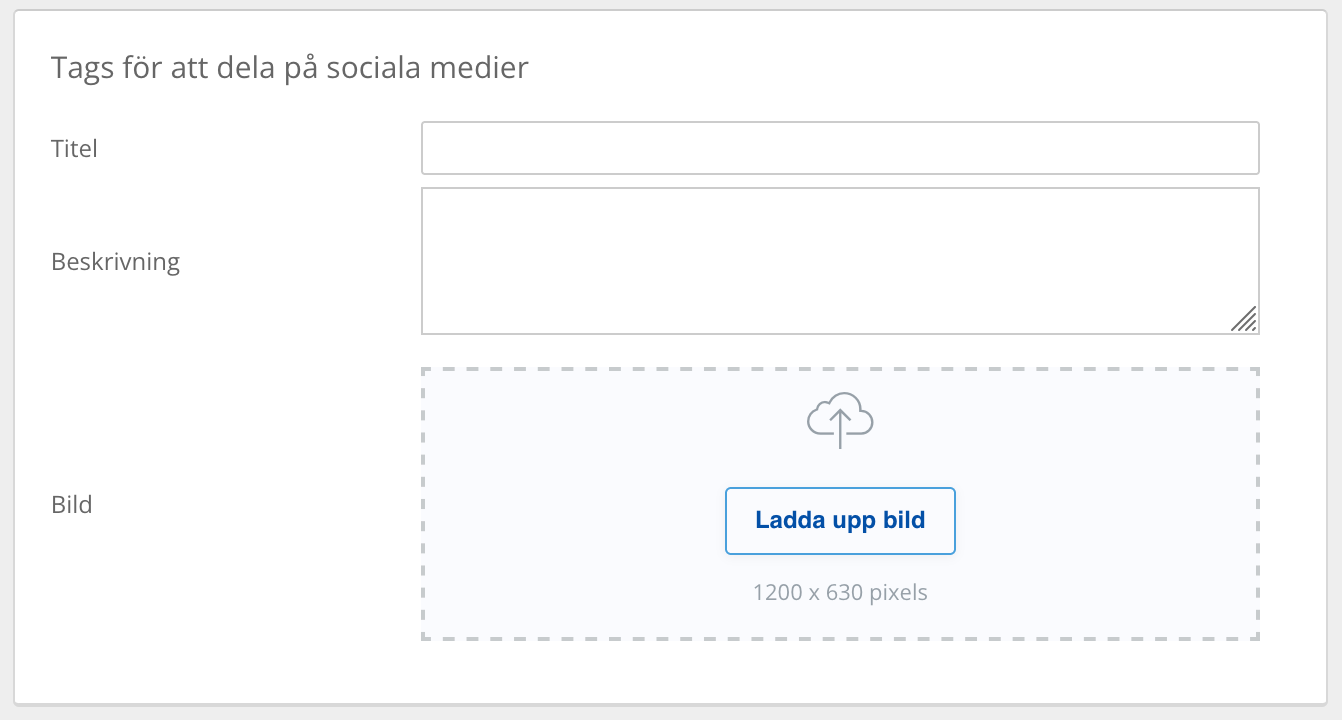Screen dimensions: 1342x720
Task: Click the Titel field label
Action: pos(74,149)
